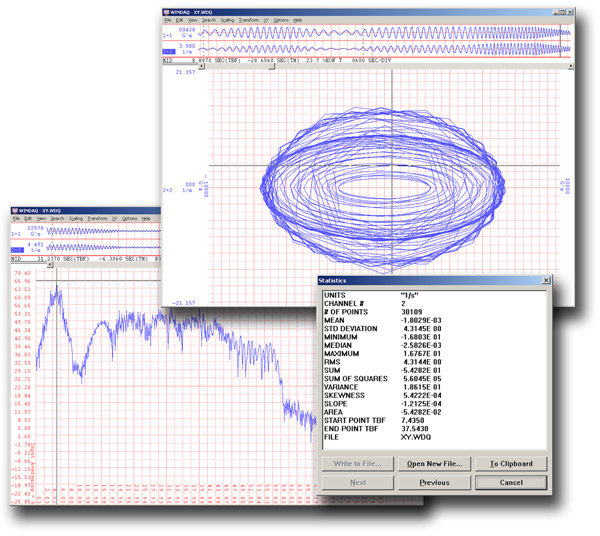This screenshot has width=600, height=536.
Task: Open the Options menu in the back WinDaq window
Action: click(x=129, y=218)
